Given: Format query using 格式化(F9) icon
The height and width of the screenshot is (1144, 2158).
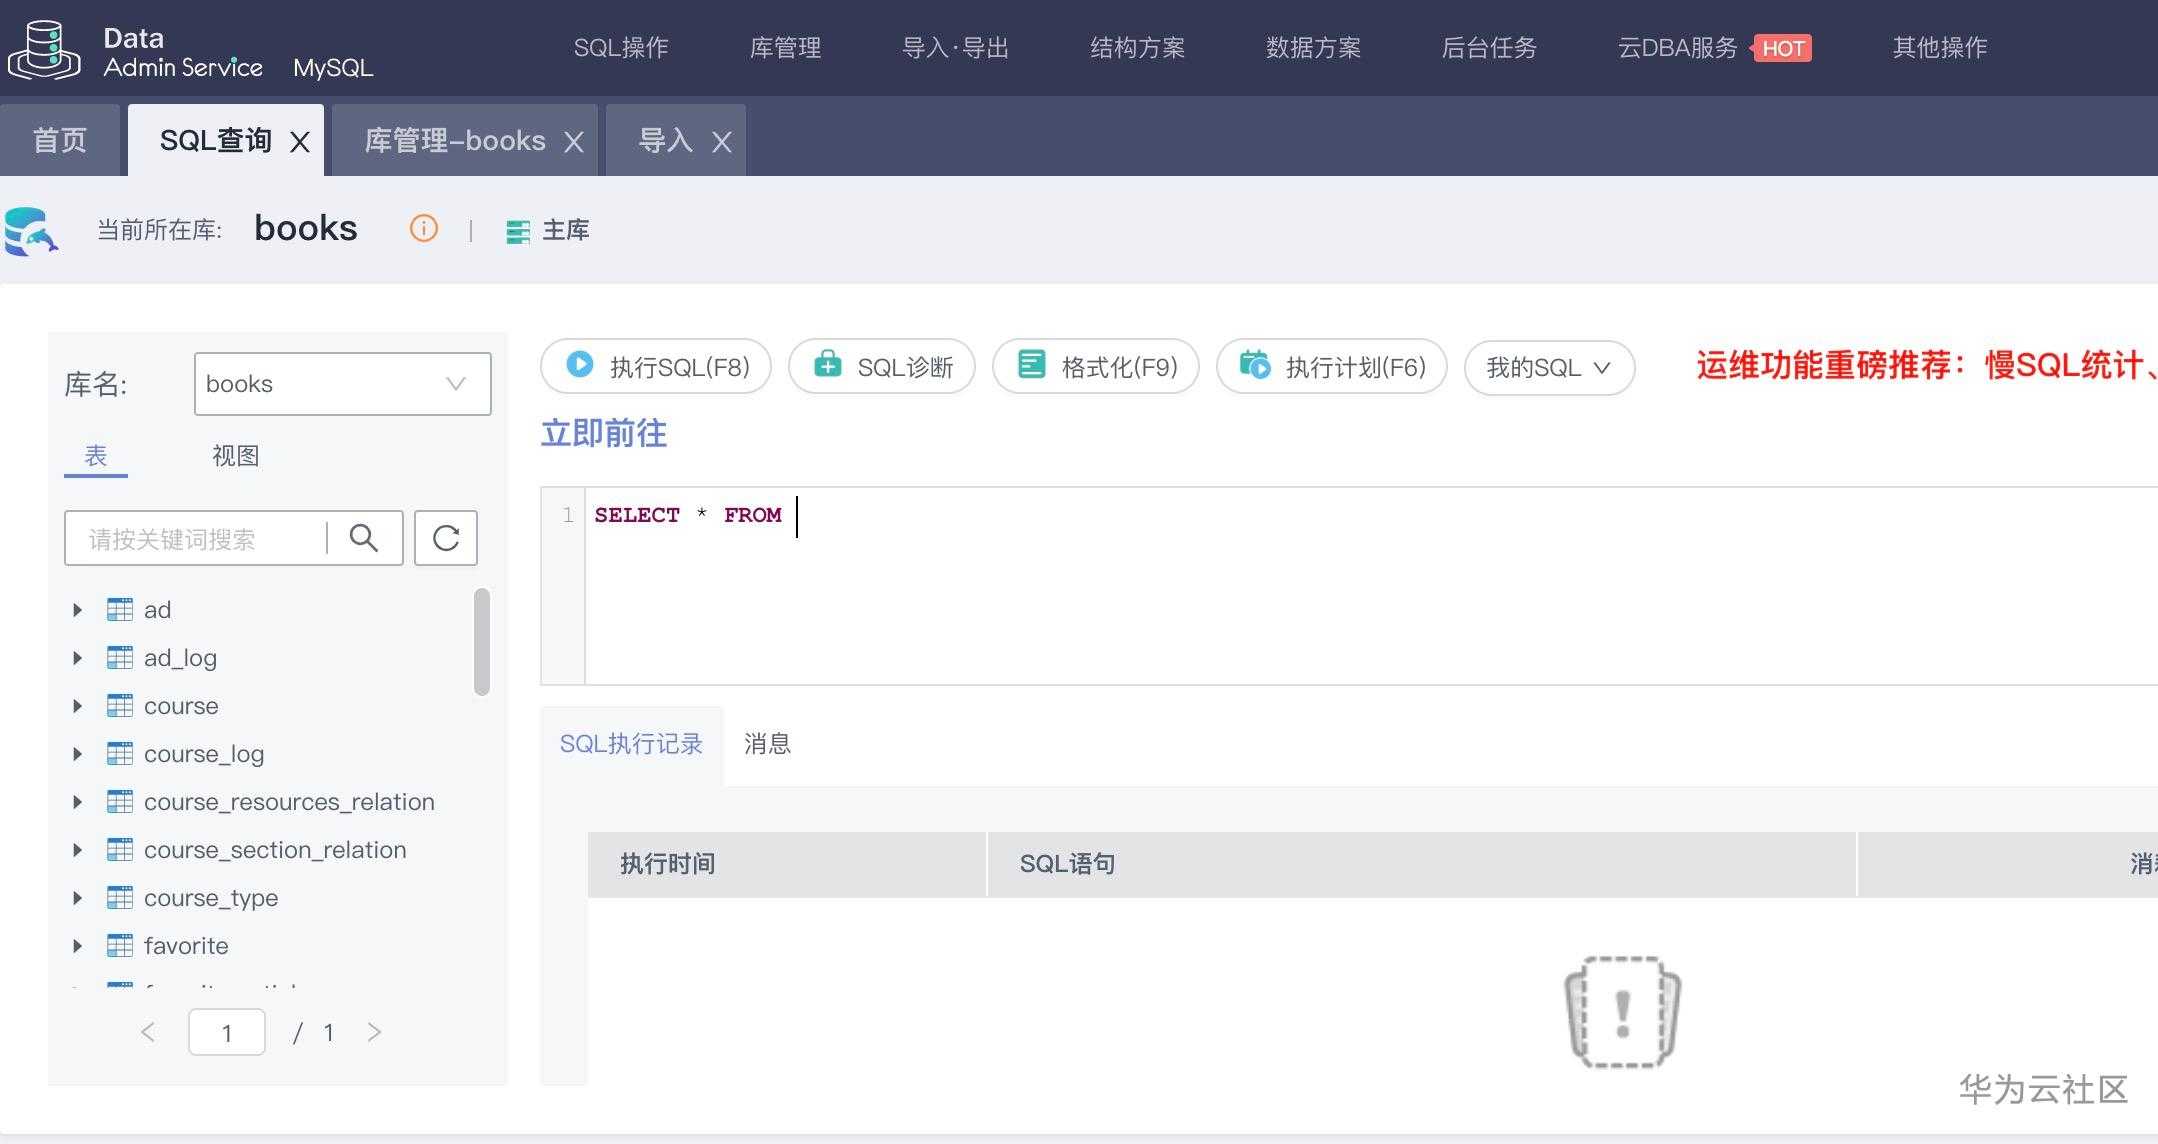Looking at the screenshot, I should tap(1032, 366).
